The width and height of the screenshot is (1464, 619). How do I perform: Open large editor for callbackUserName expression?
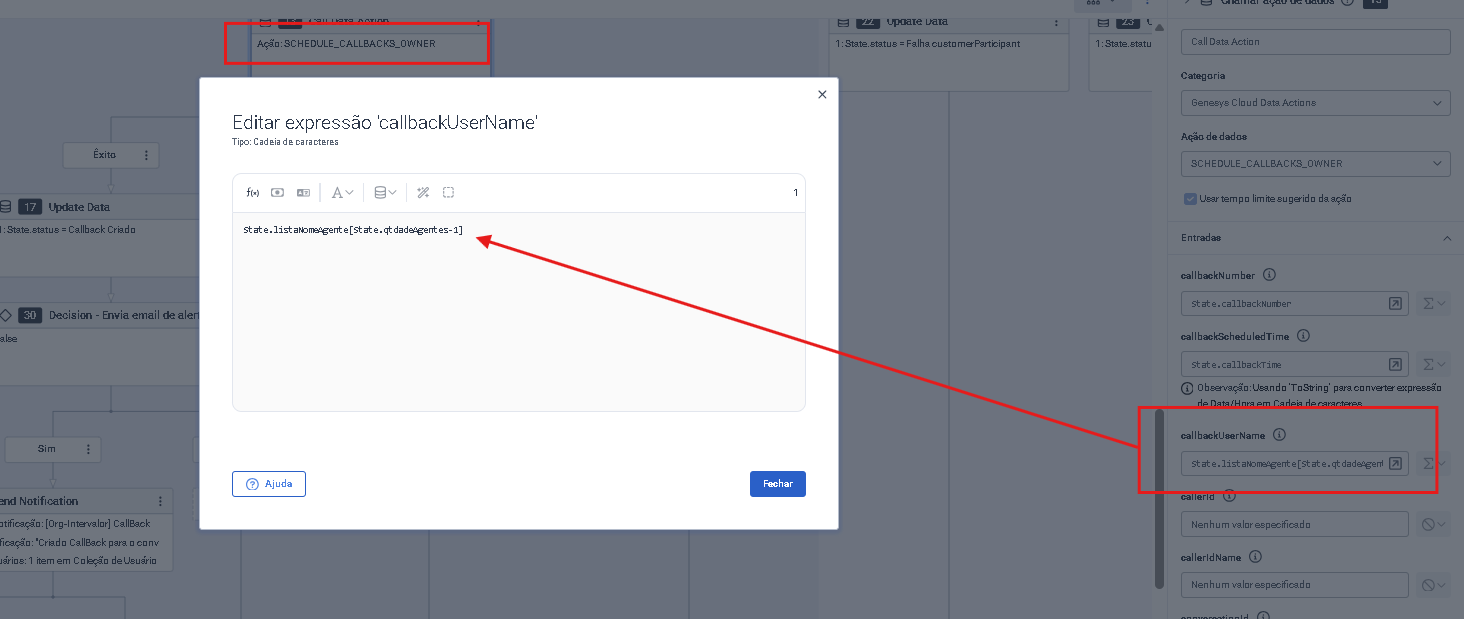[1396, 464]
